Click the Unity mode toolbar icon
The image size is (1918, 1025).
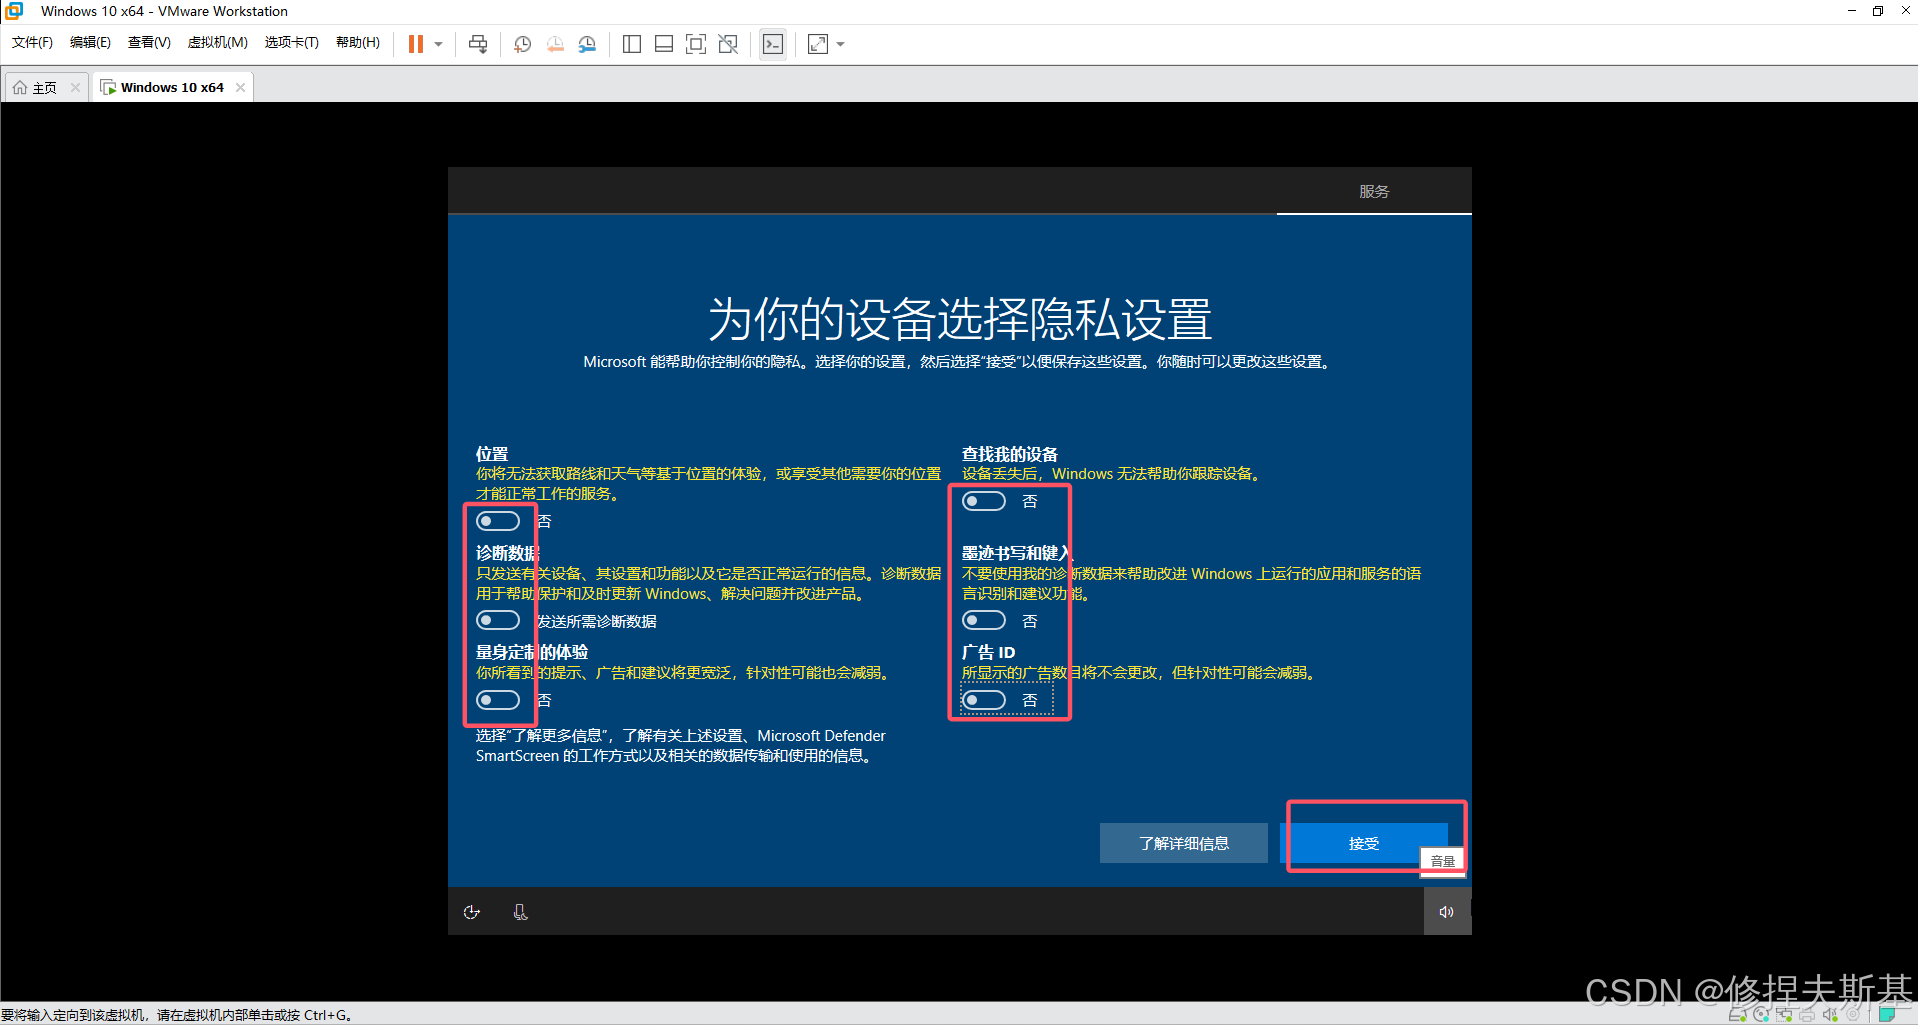729,44
